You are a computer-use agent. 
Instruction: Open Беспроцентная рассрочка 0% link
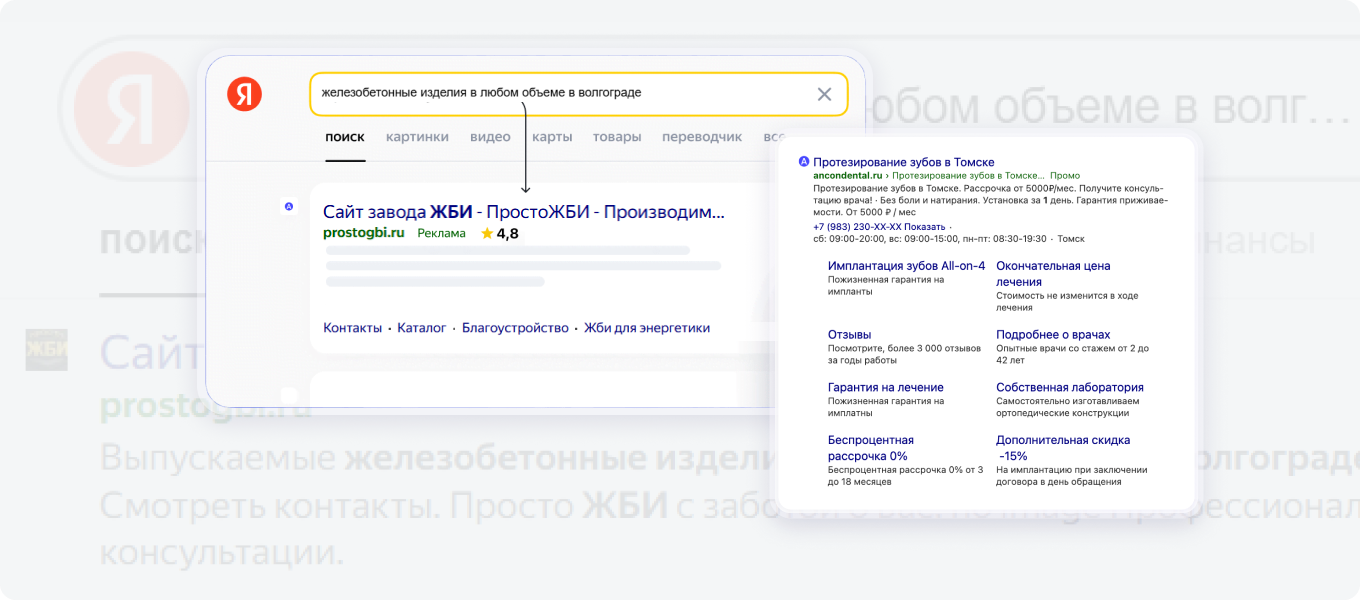pos(871,448)
